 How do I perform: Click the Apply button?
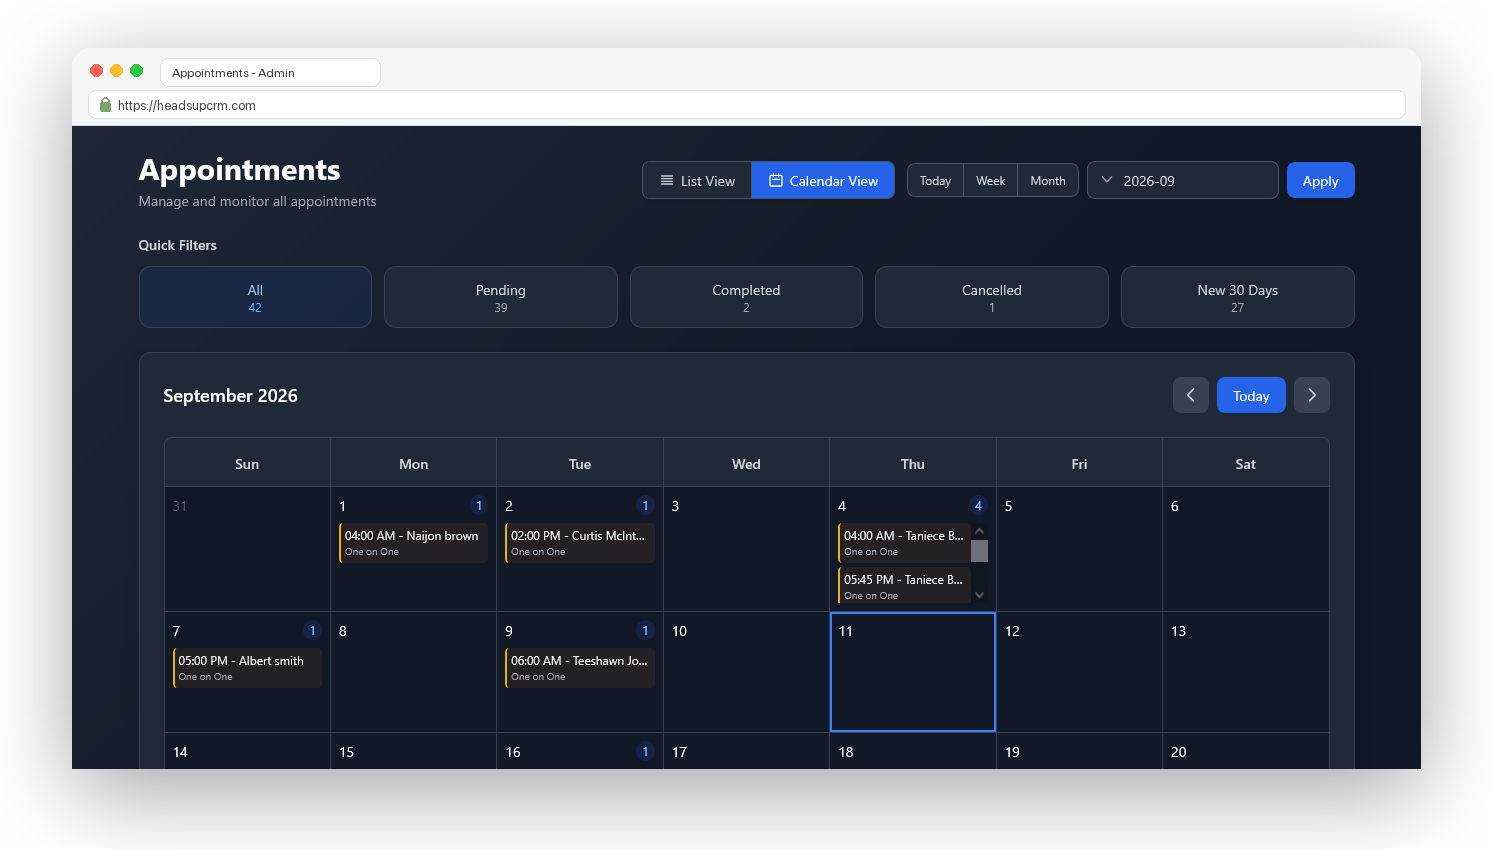pos(1320,181)
